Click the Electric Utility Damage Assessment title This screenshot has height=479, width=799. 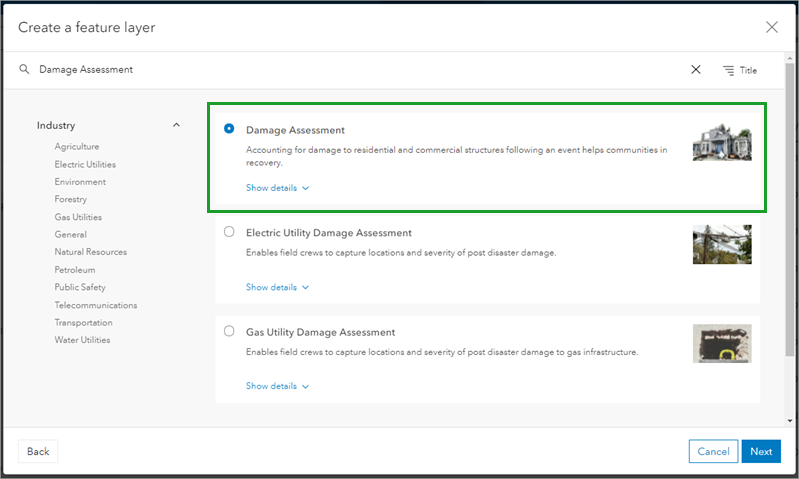[x=329, y=232]
